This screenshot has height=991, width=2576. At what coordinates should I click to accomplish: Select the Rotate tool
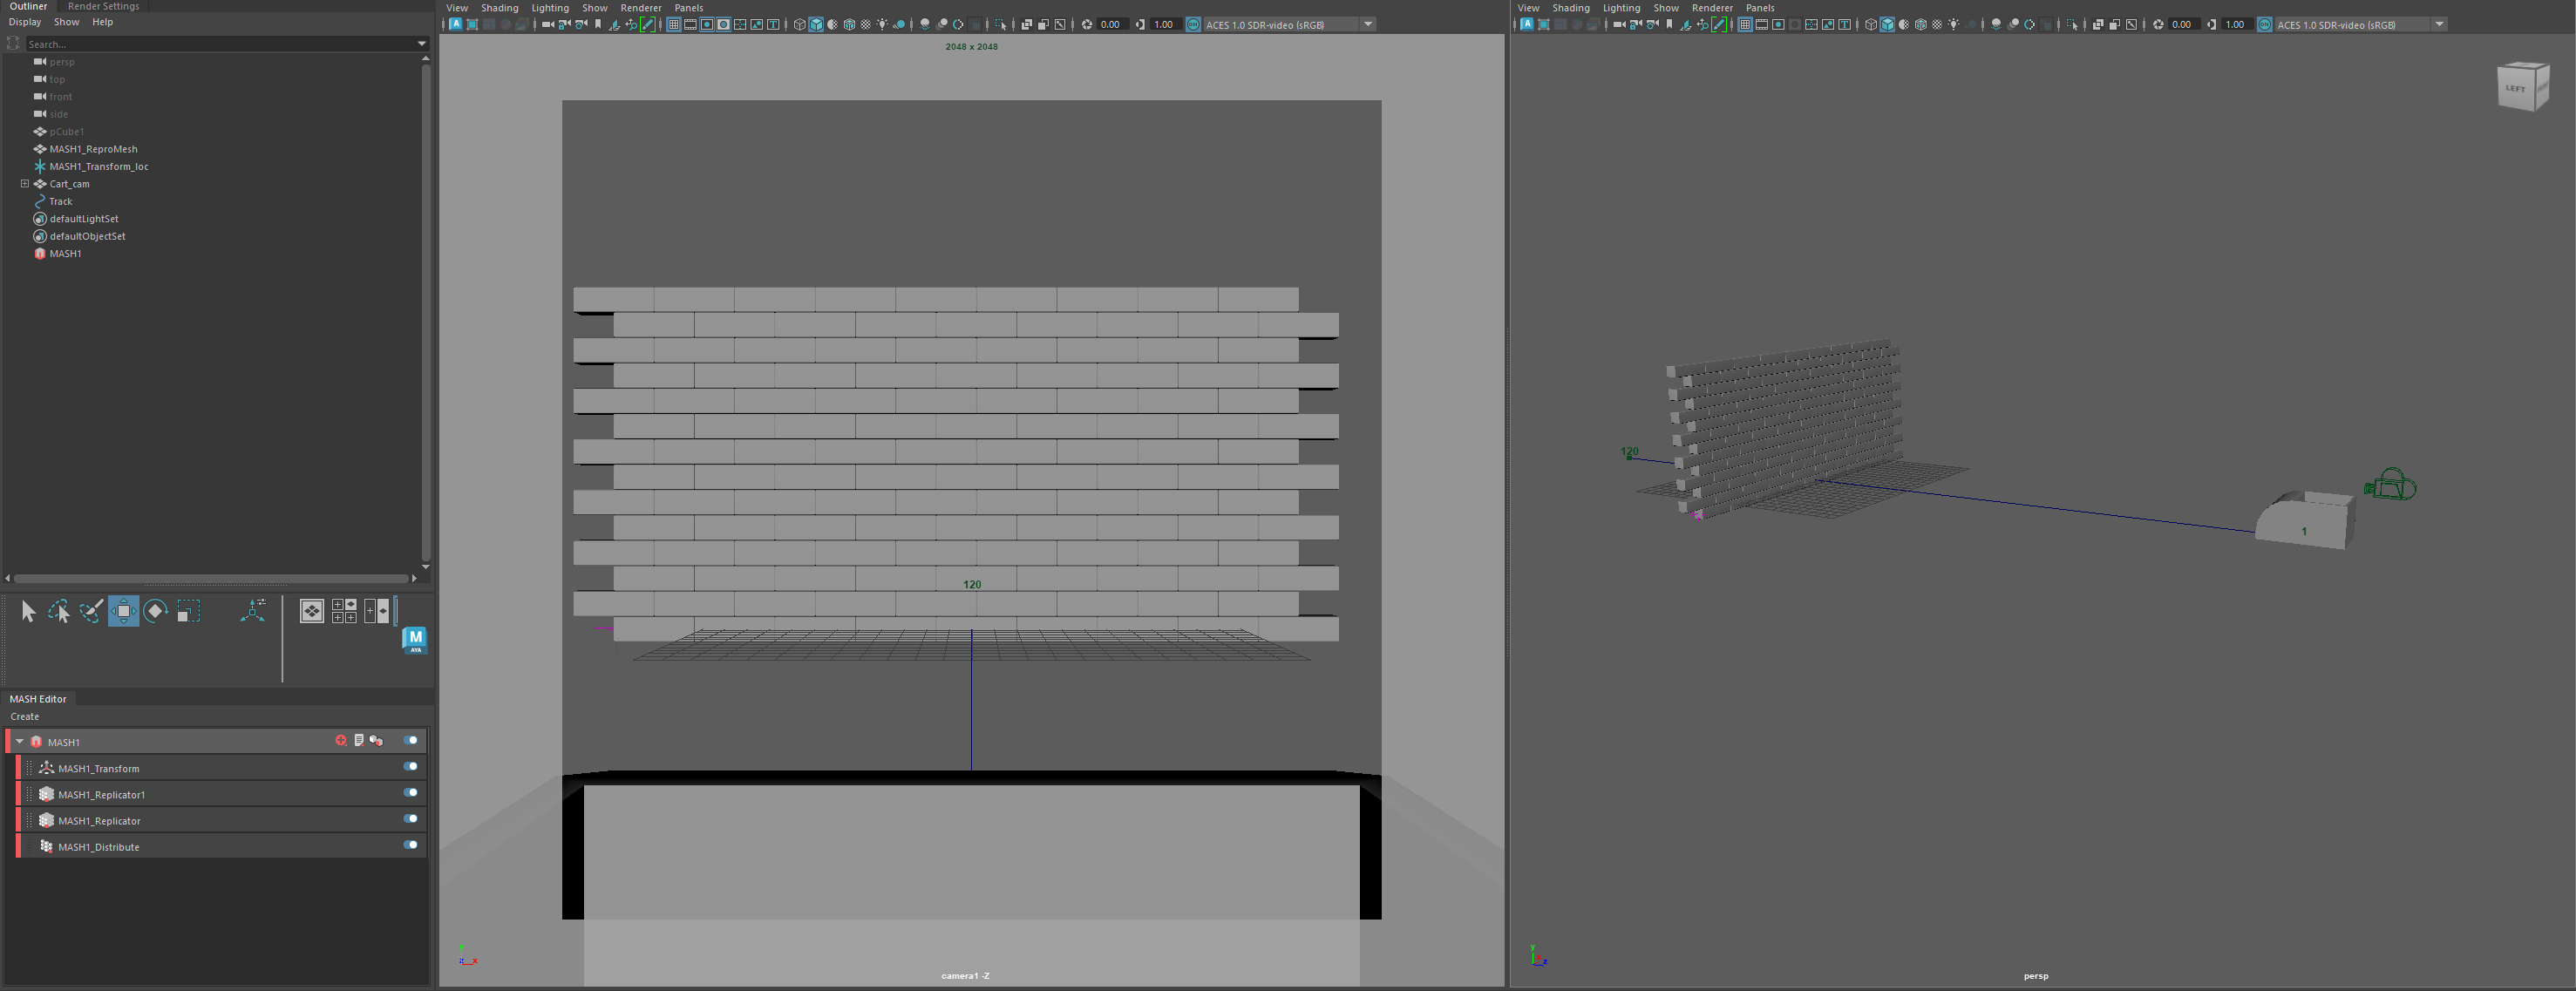click(x=155, y=611)
